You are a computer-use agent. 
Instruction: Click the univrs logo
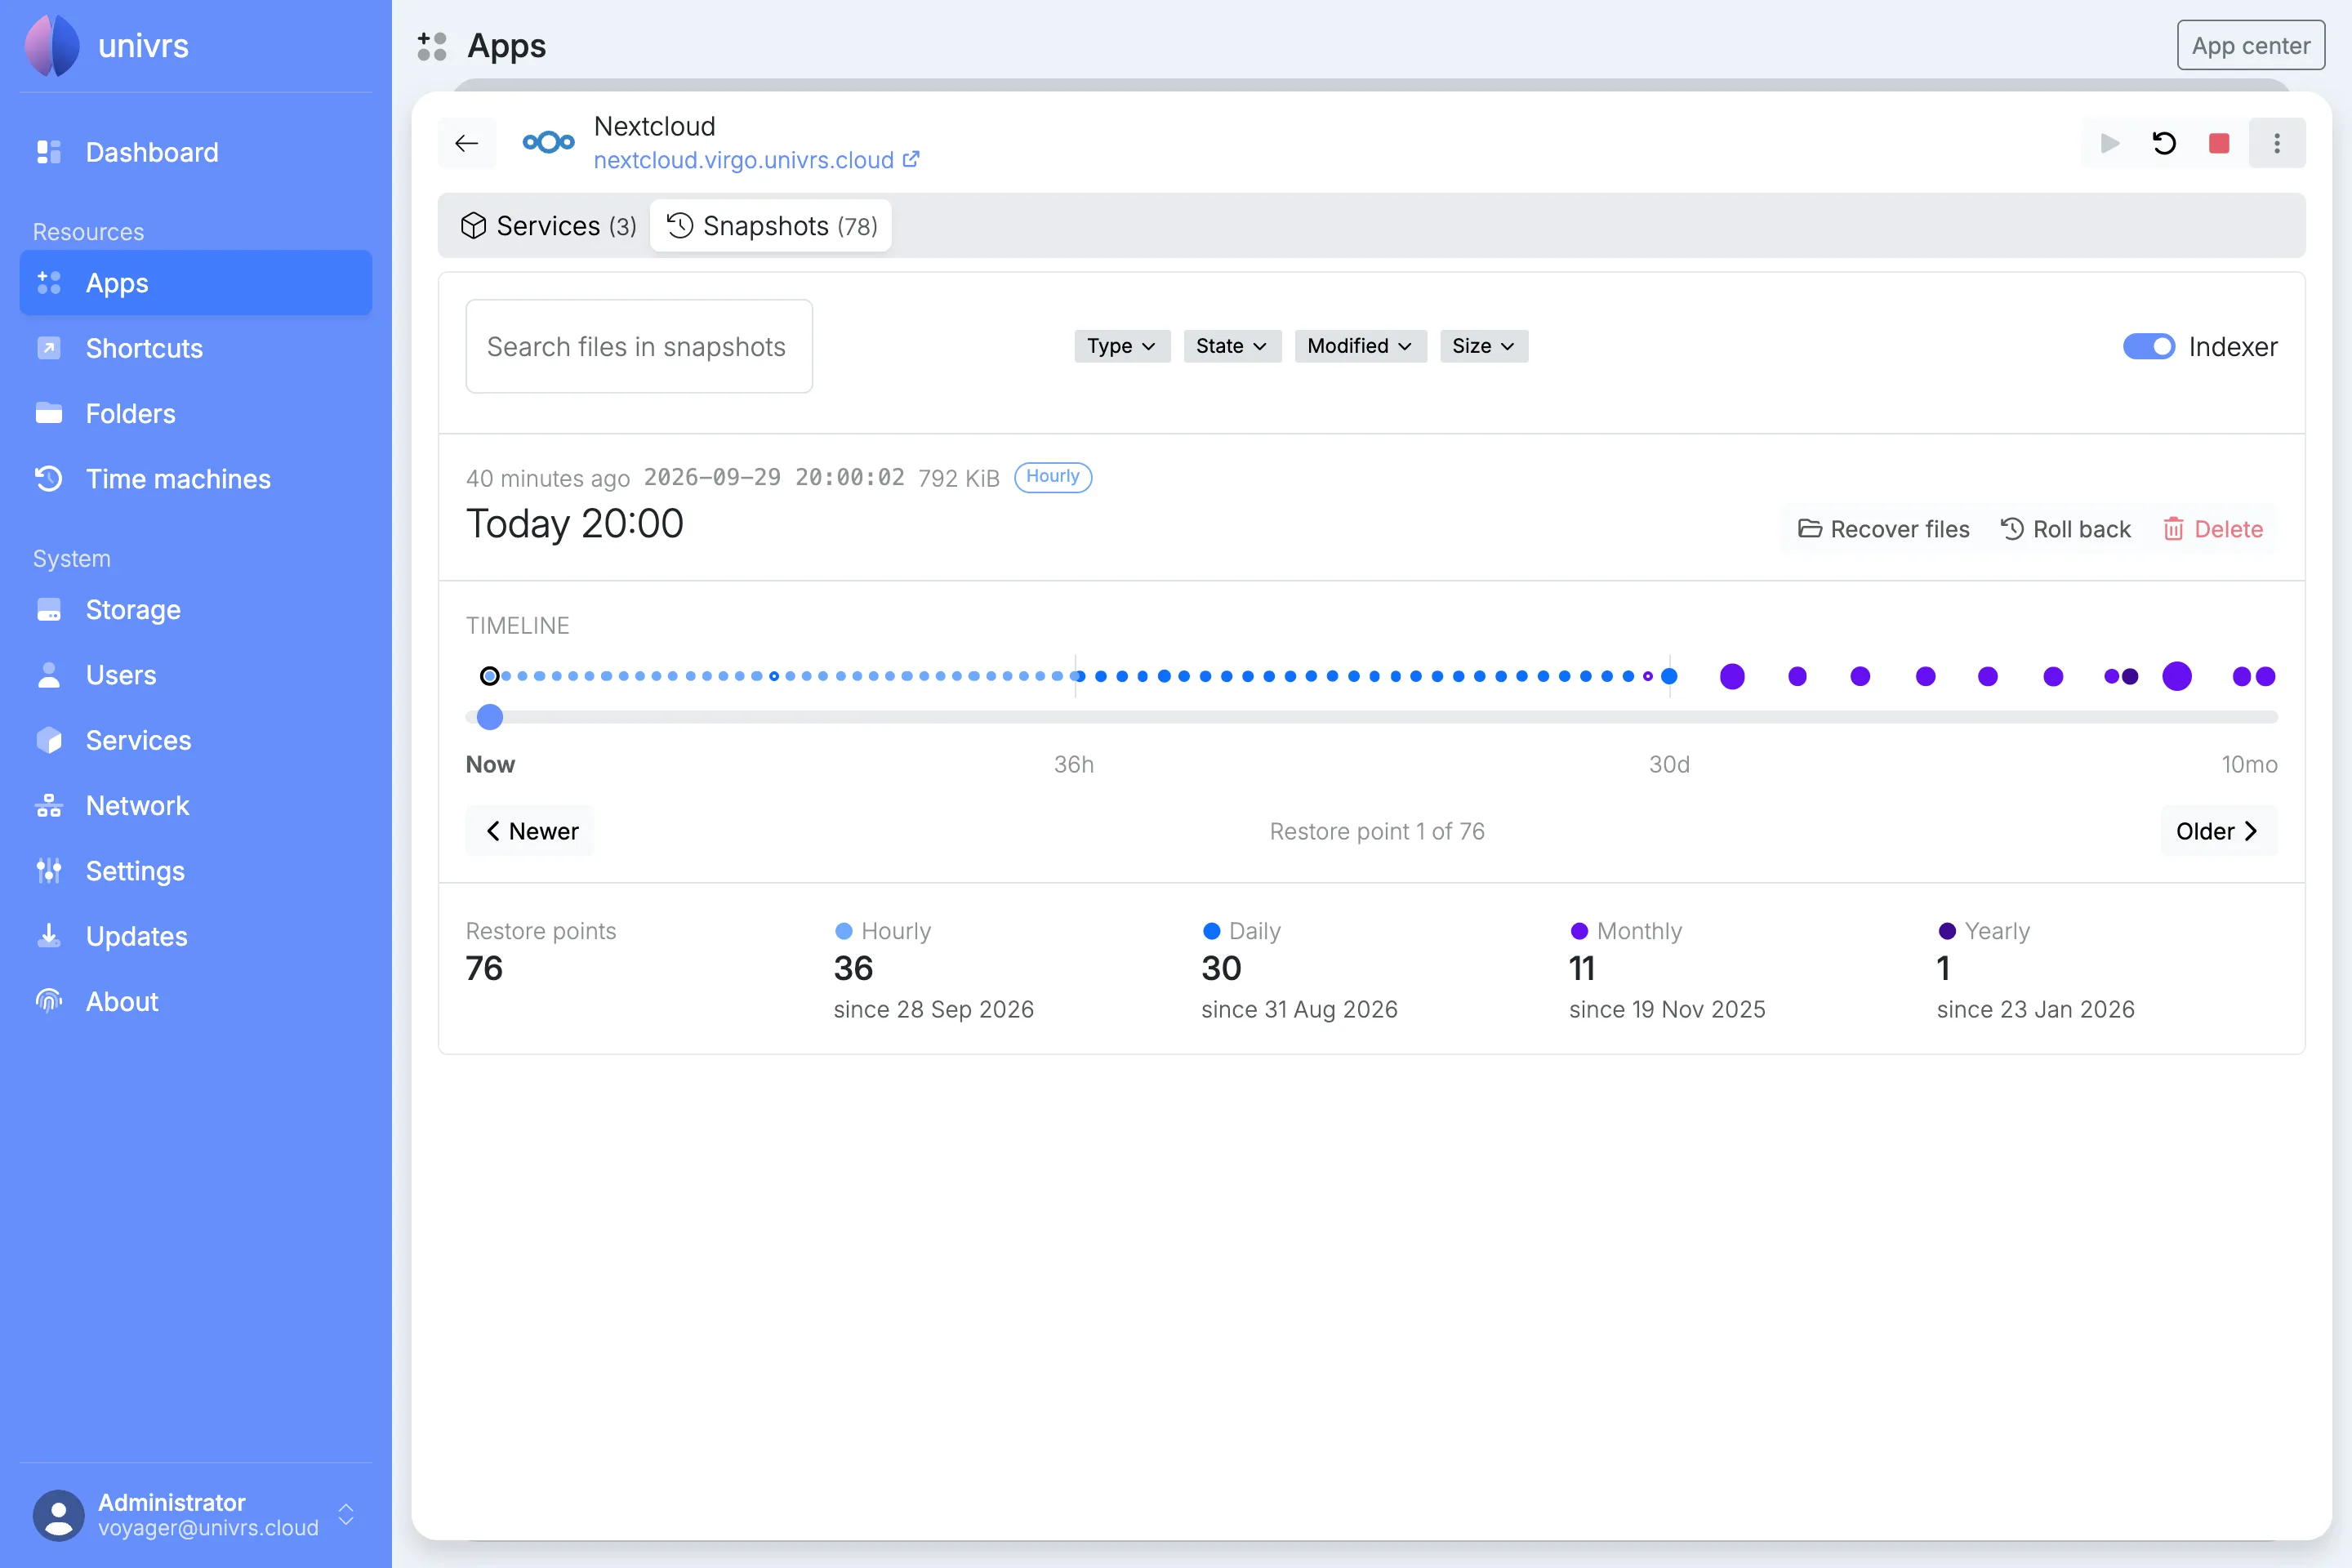[52, 45]
